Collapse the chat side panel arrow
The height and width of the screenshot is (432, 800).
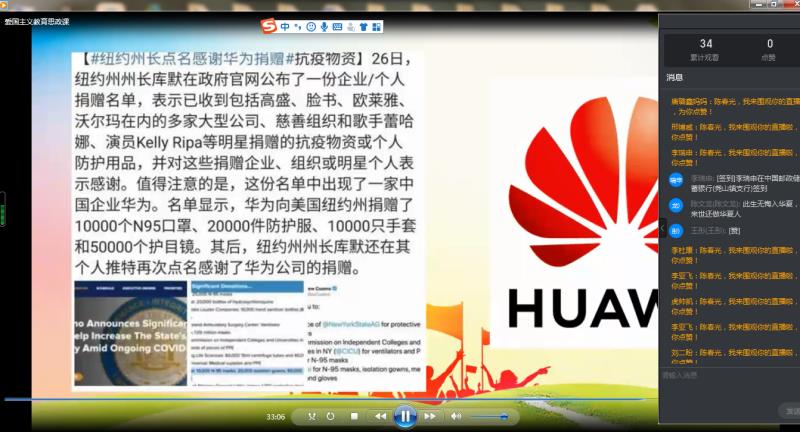point(660,228)
